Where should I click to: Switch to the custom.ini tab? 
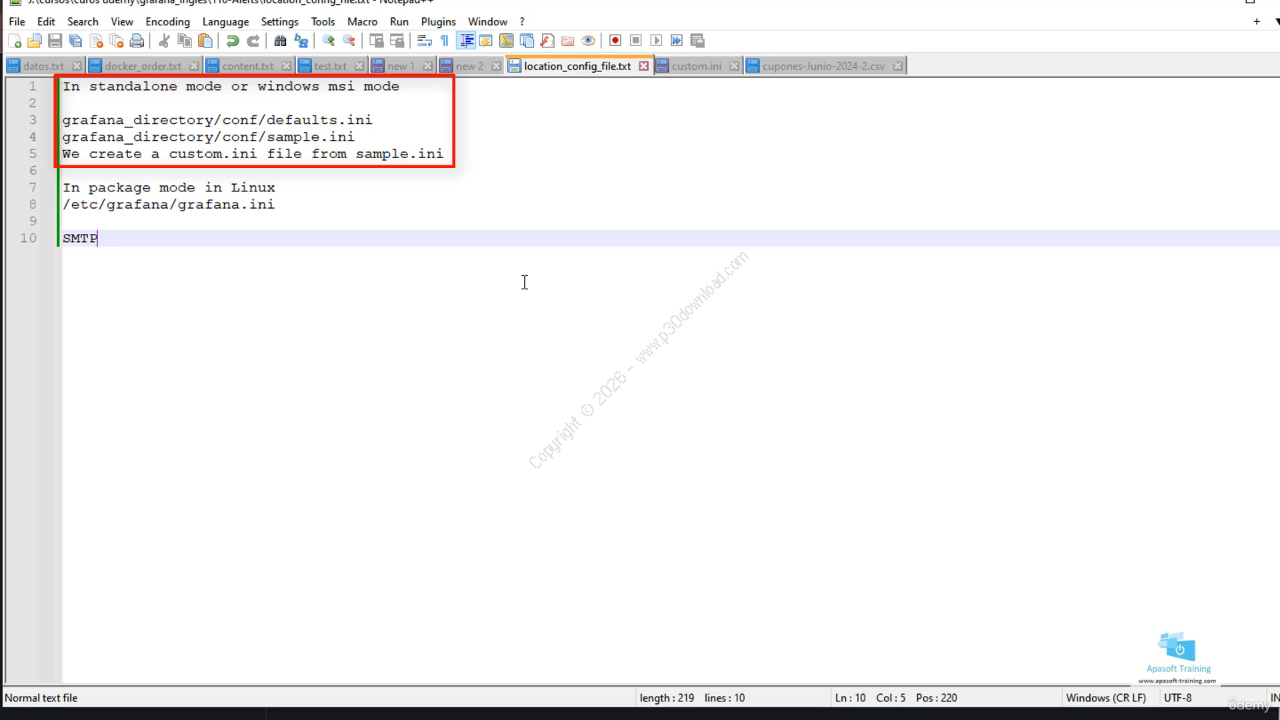[696, 66]
